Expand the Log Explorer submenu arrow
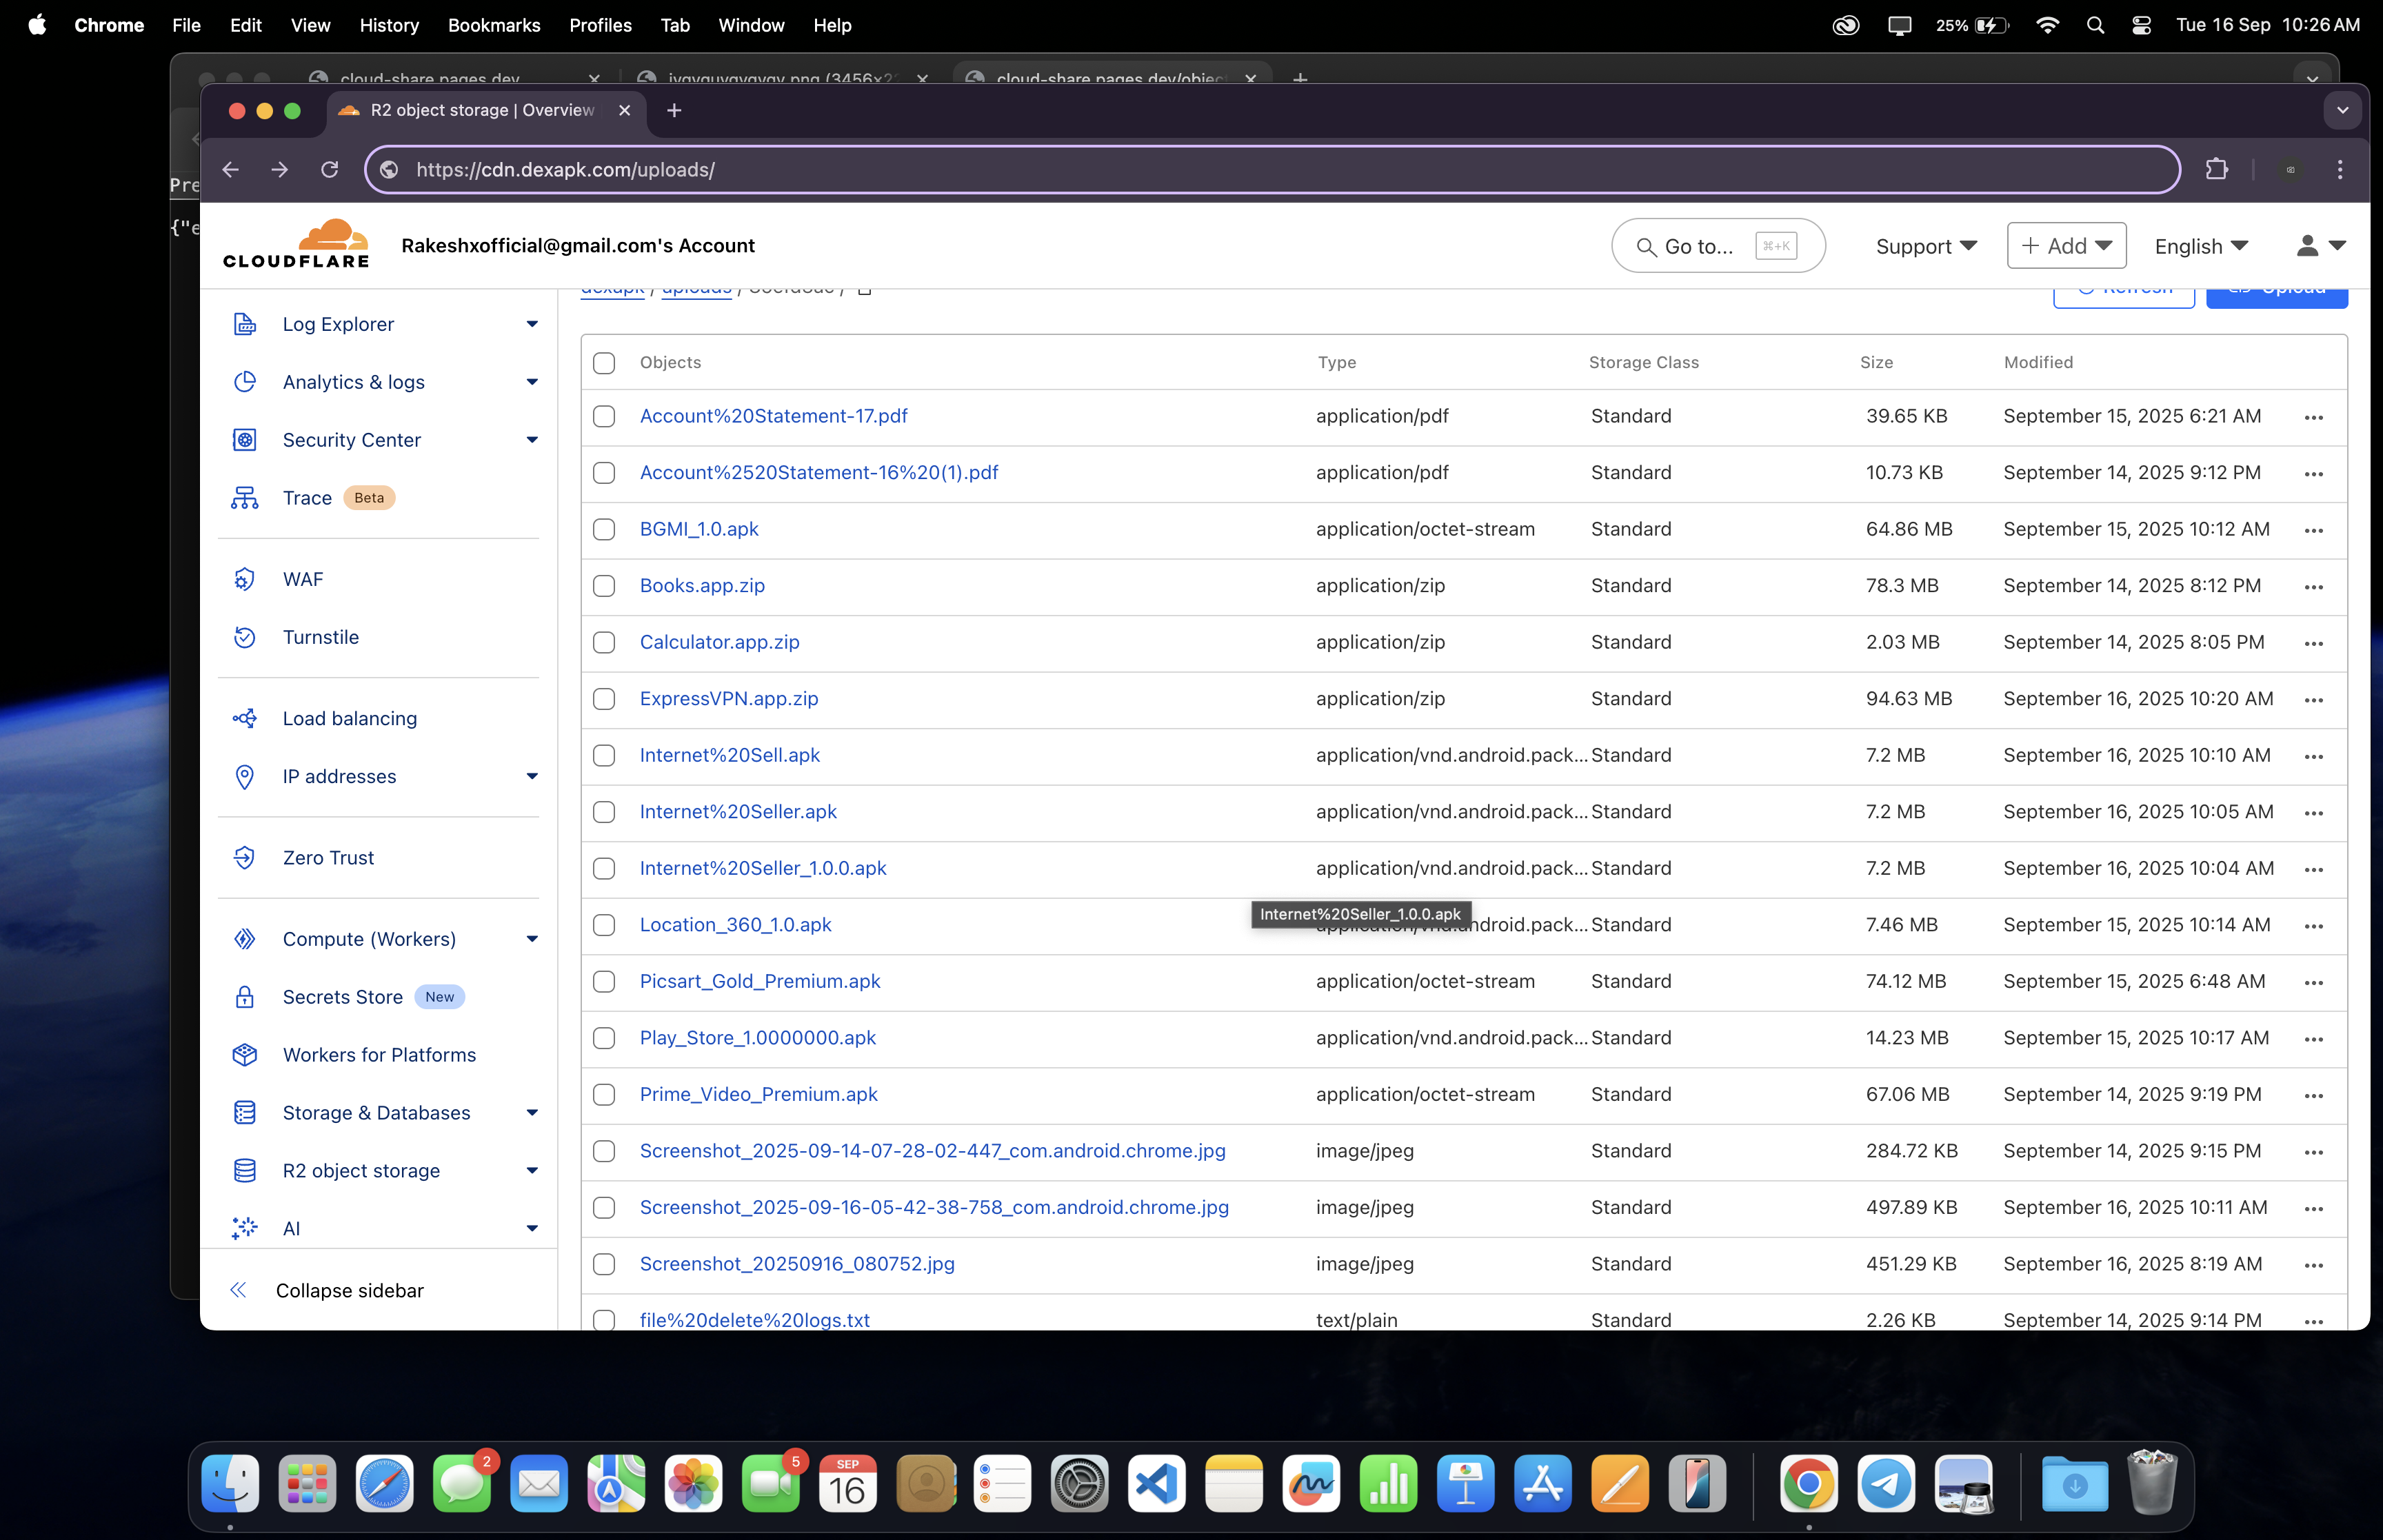Image resolution: width=2383 pixels, height=1540 pixels. click(532, 324)
